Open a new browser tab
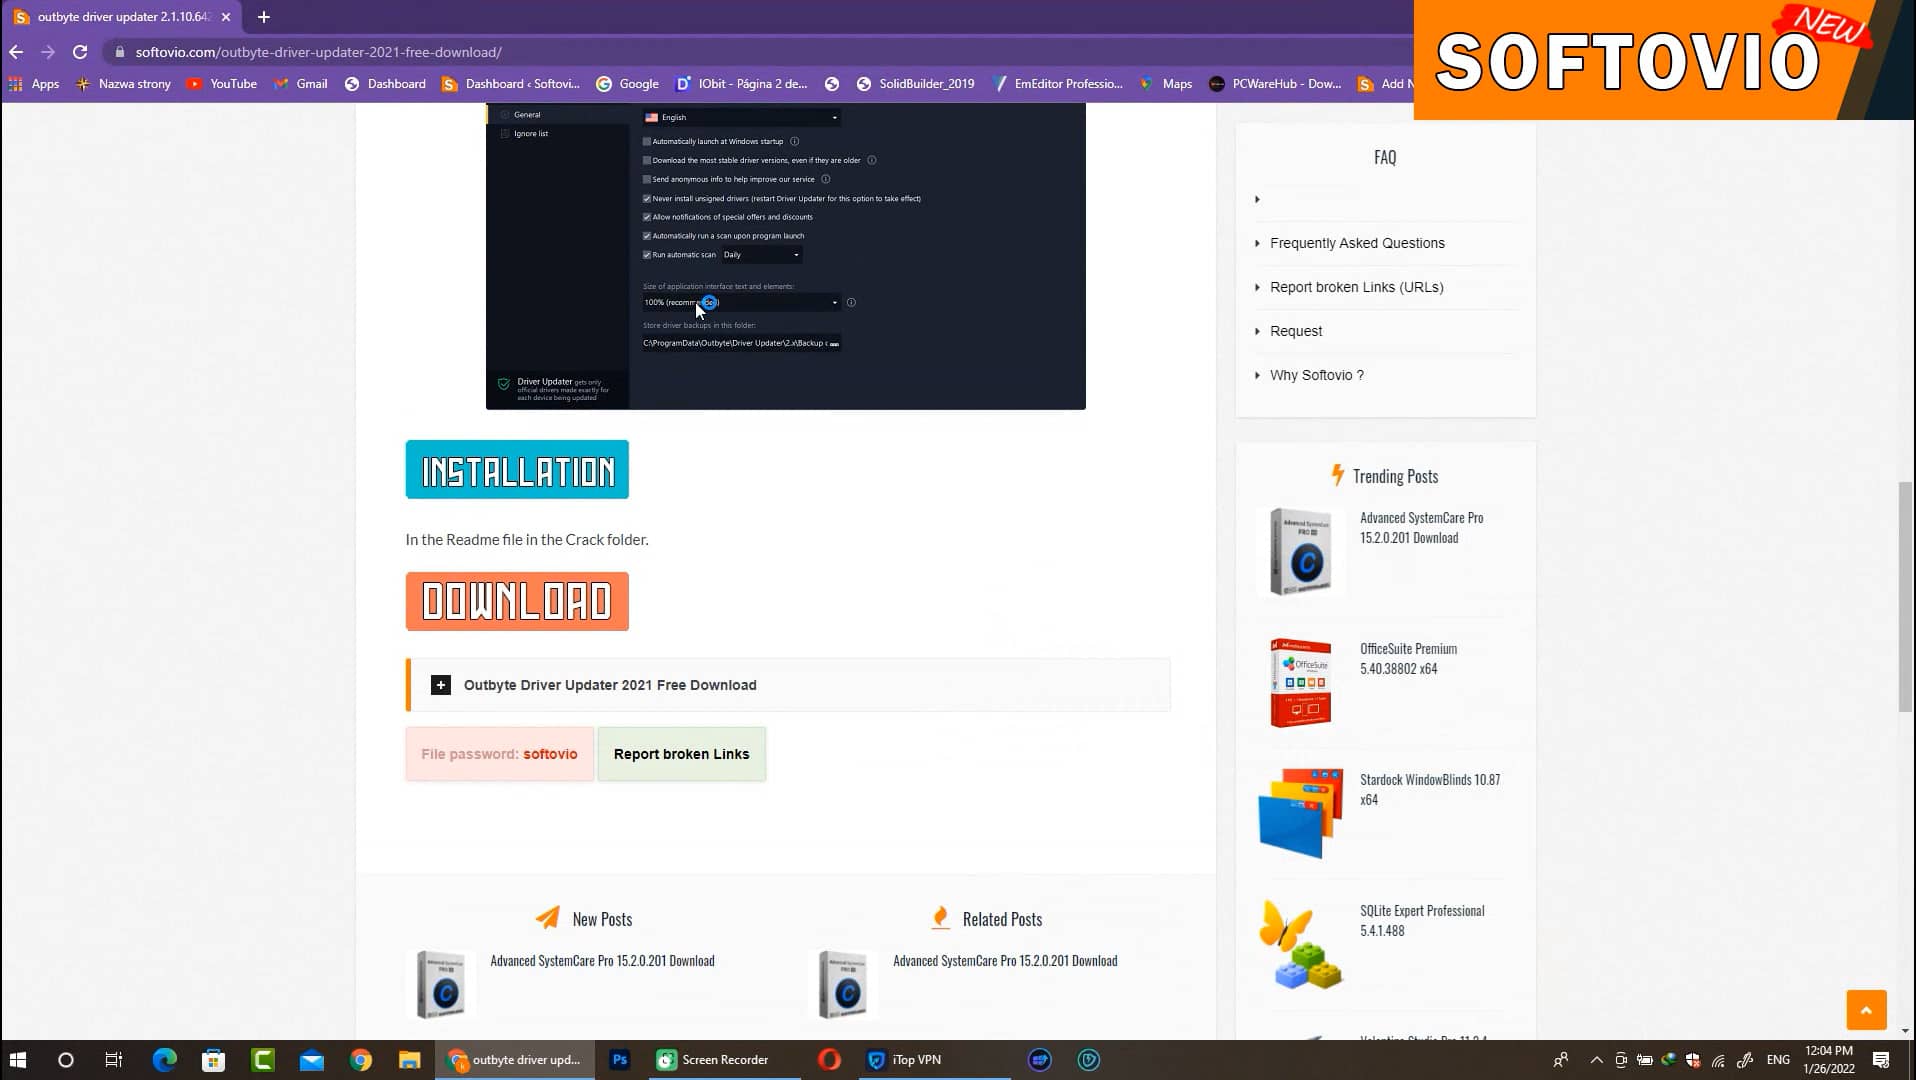 [x=264, y=17]
